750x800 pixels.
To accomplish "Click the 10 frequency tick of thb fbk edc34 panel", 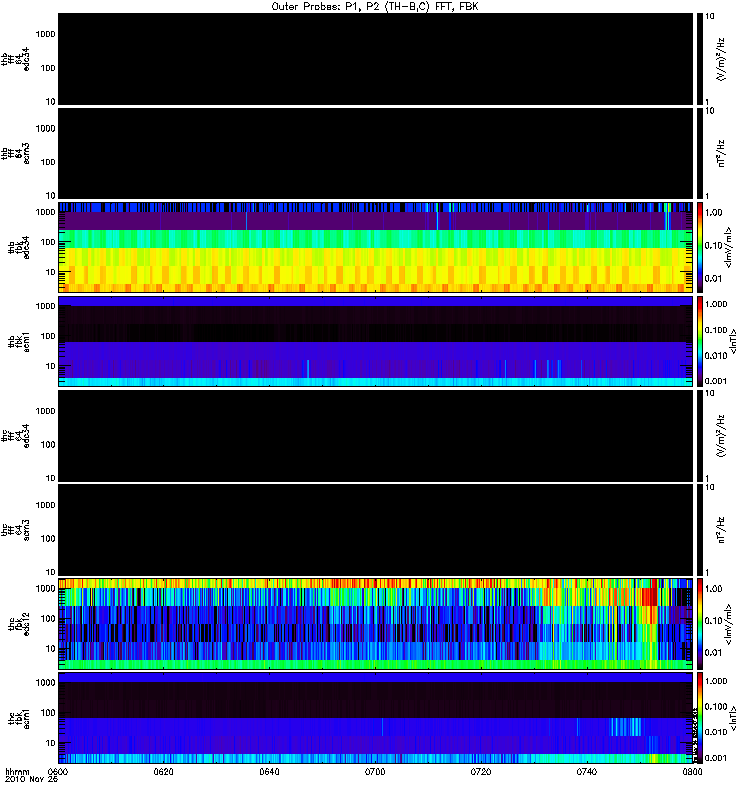I will click(51, 272).
